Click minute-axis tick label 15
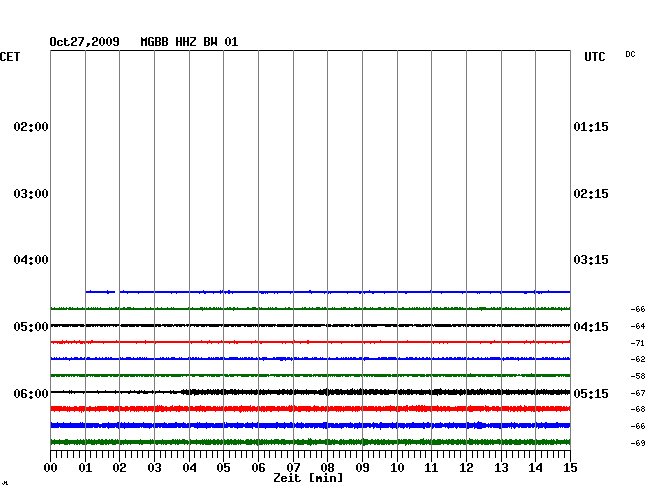Image resolution: width=650 pixels, height=494 pixels. tap(570, 468)
